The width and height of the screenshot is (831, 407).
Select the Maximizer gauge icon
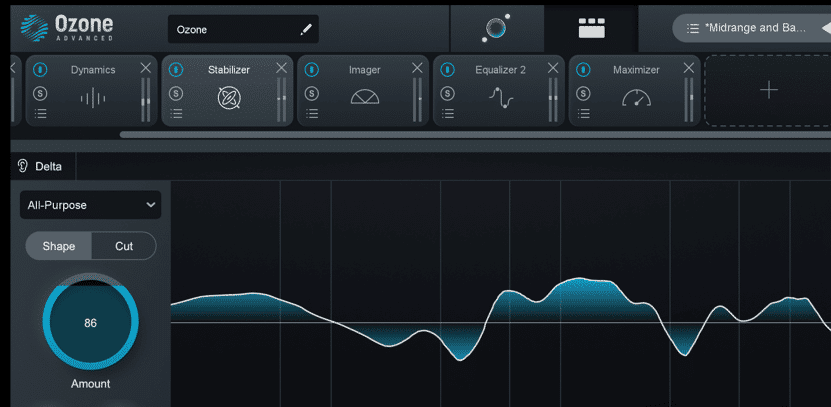(636, 98)
